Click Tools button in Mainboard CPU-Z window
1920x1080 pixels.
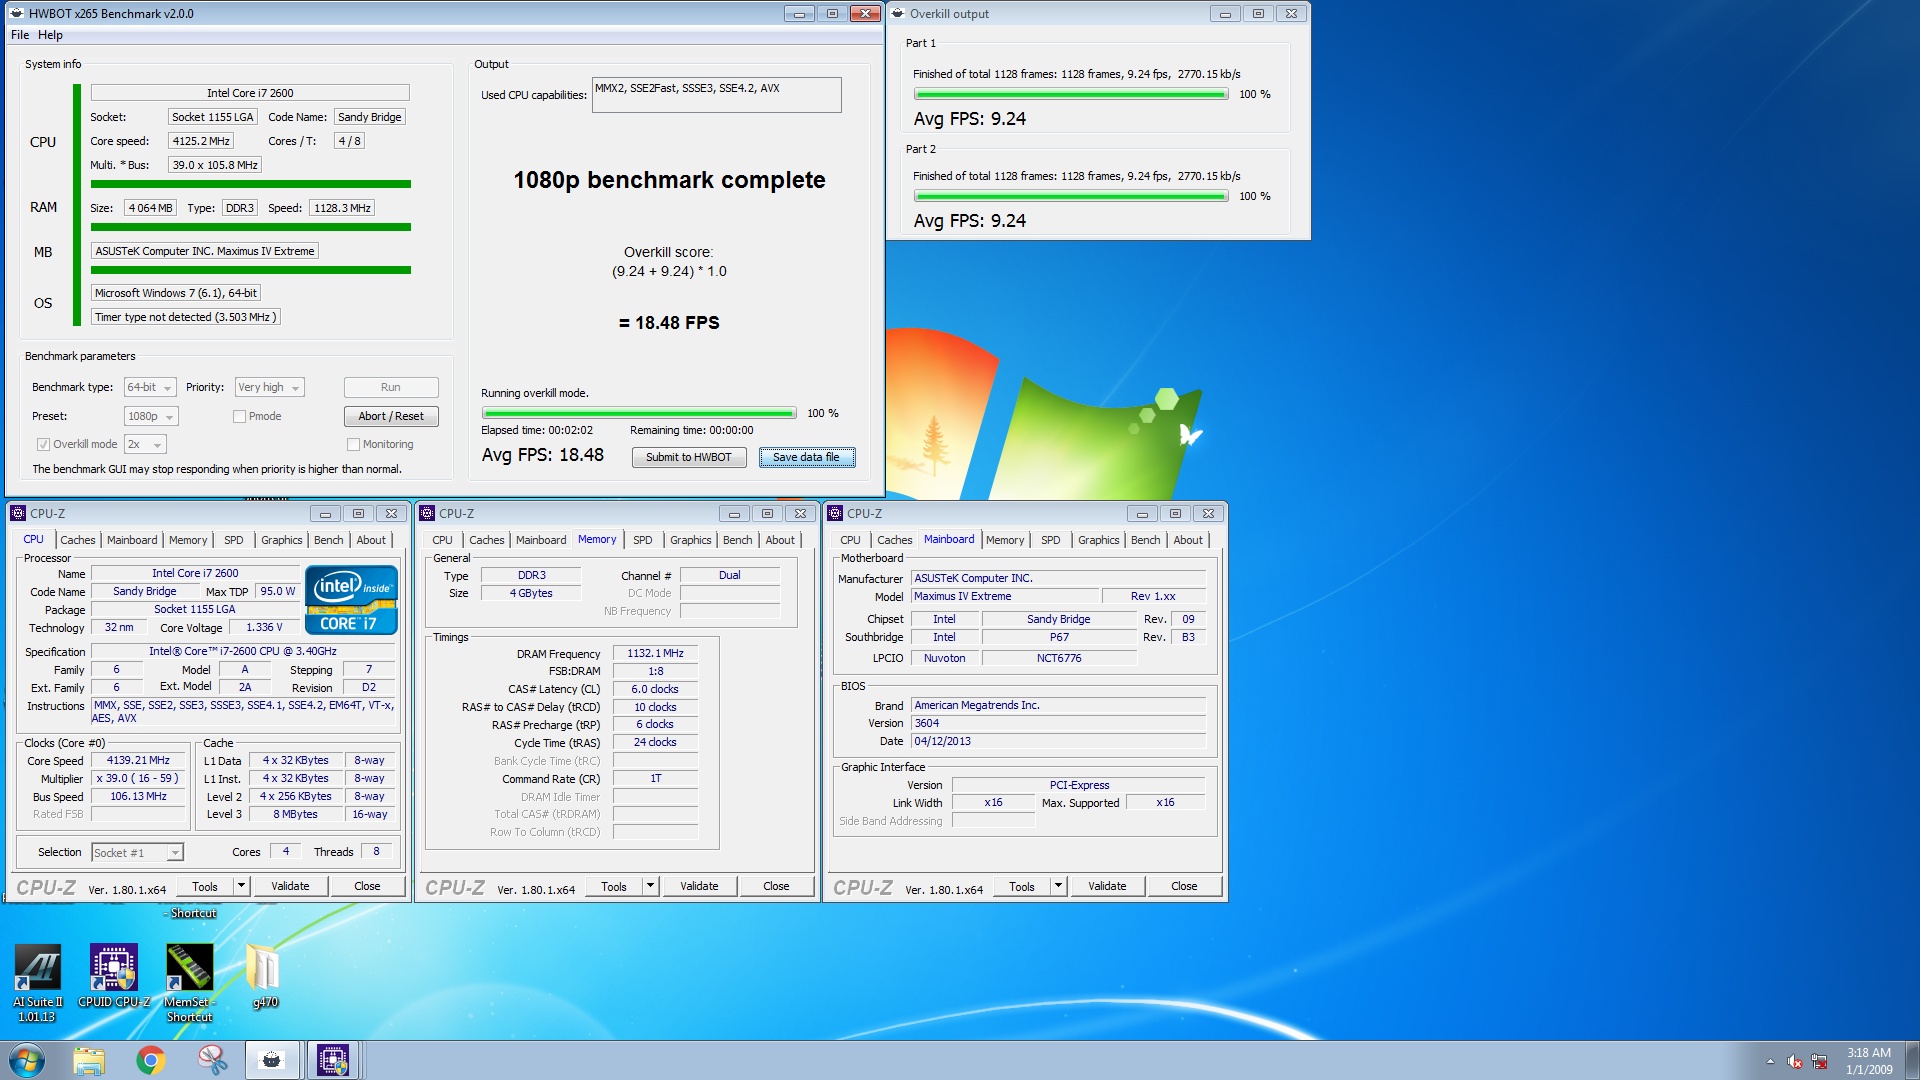click(x=1022, y=886)
